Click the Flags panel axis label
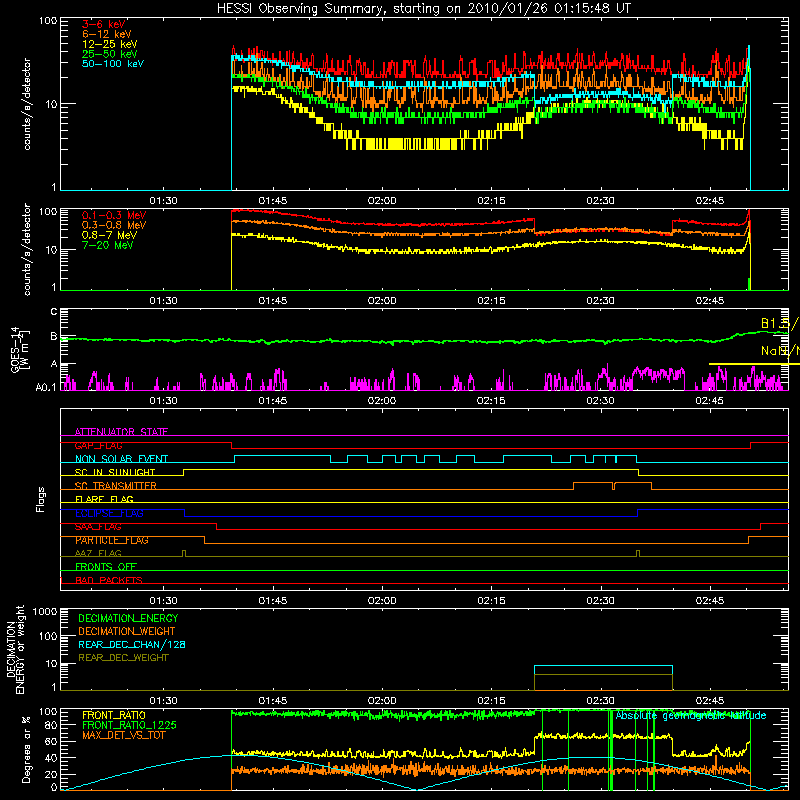The height and width of the screenshot is (800, 800). [x=41, y=499]
